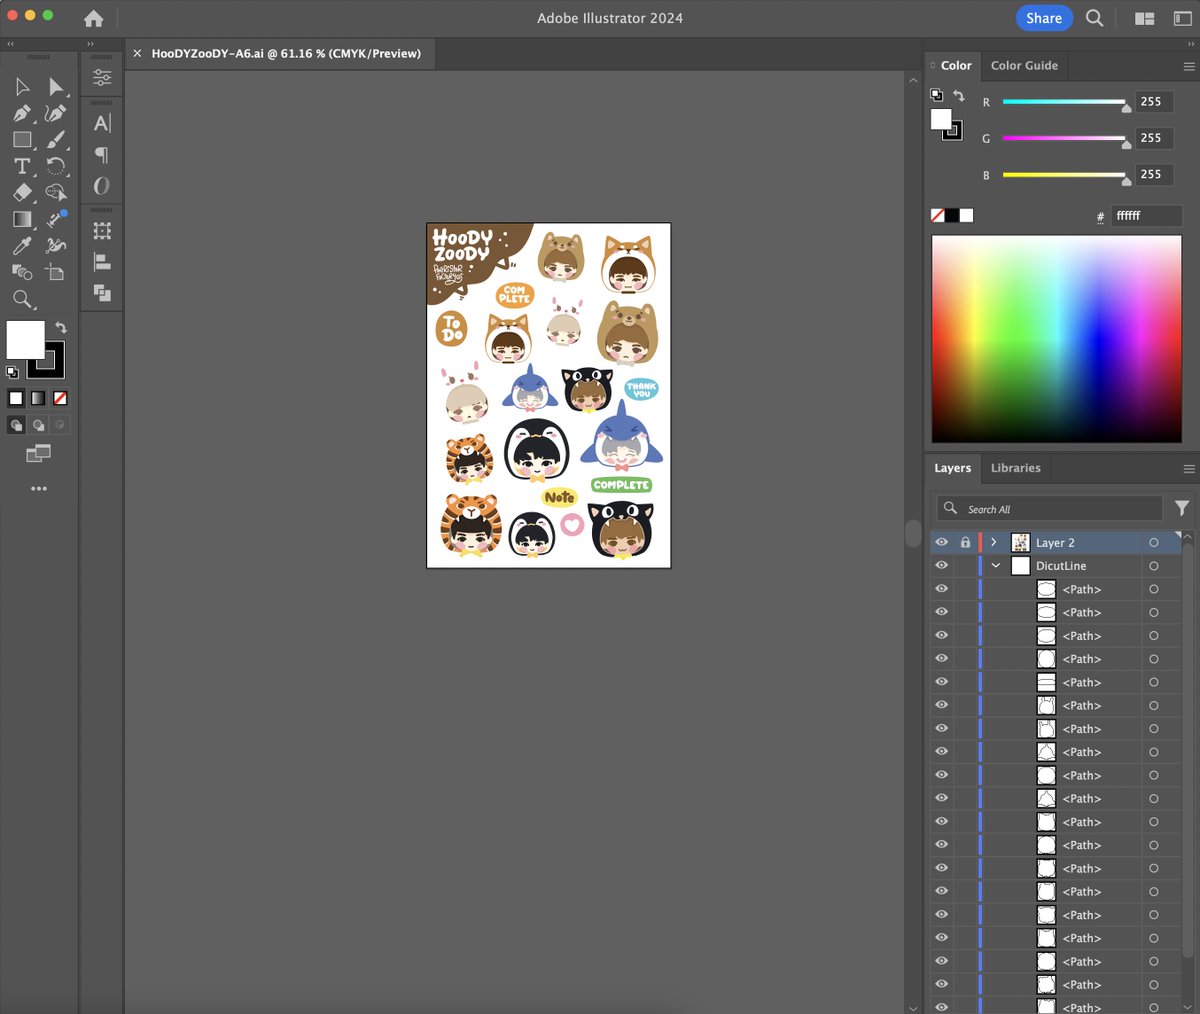Viewport: 1200px width, 1014px height.
Task: Click the hex color value field
Action: [x=1146, y=216]
